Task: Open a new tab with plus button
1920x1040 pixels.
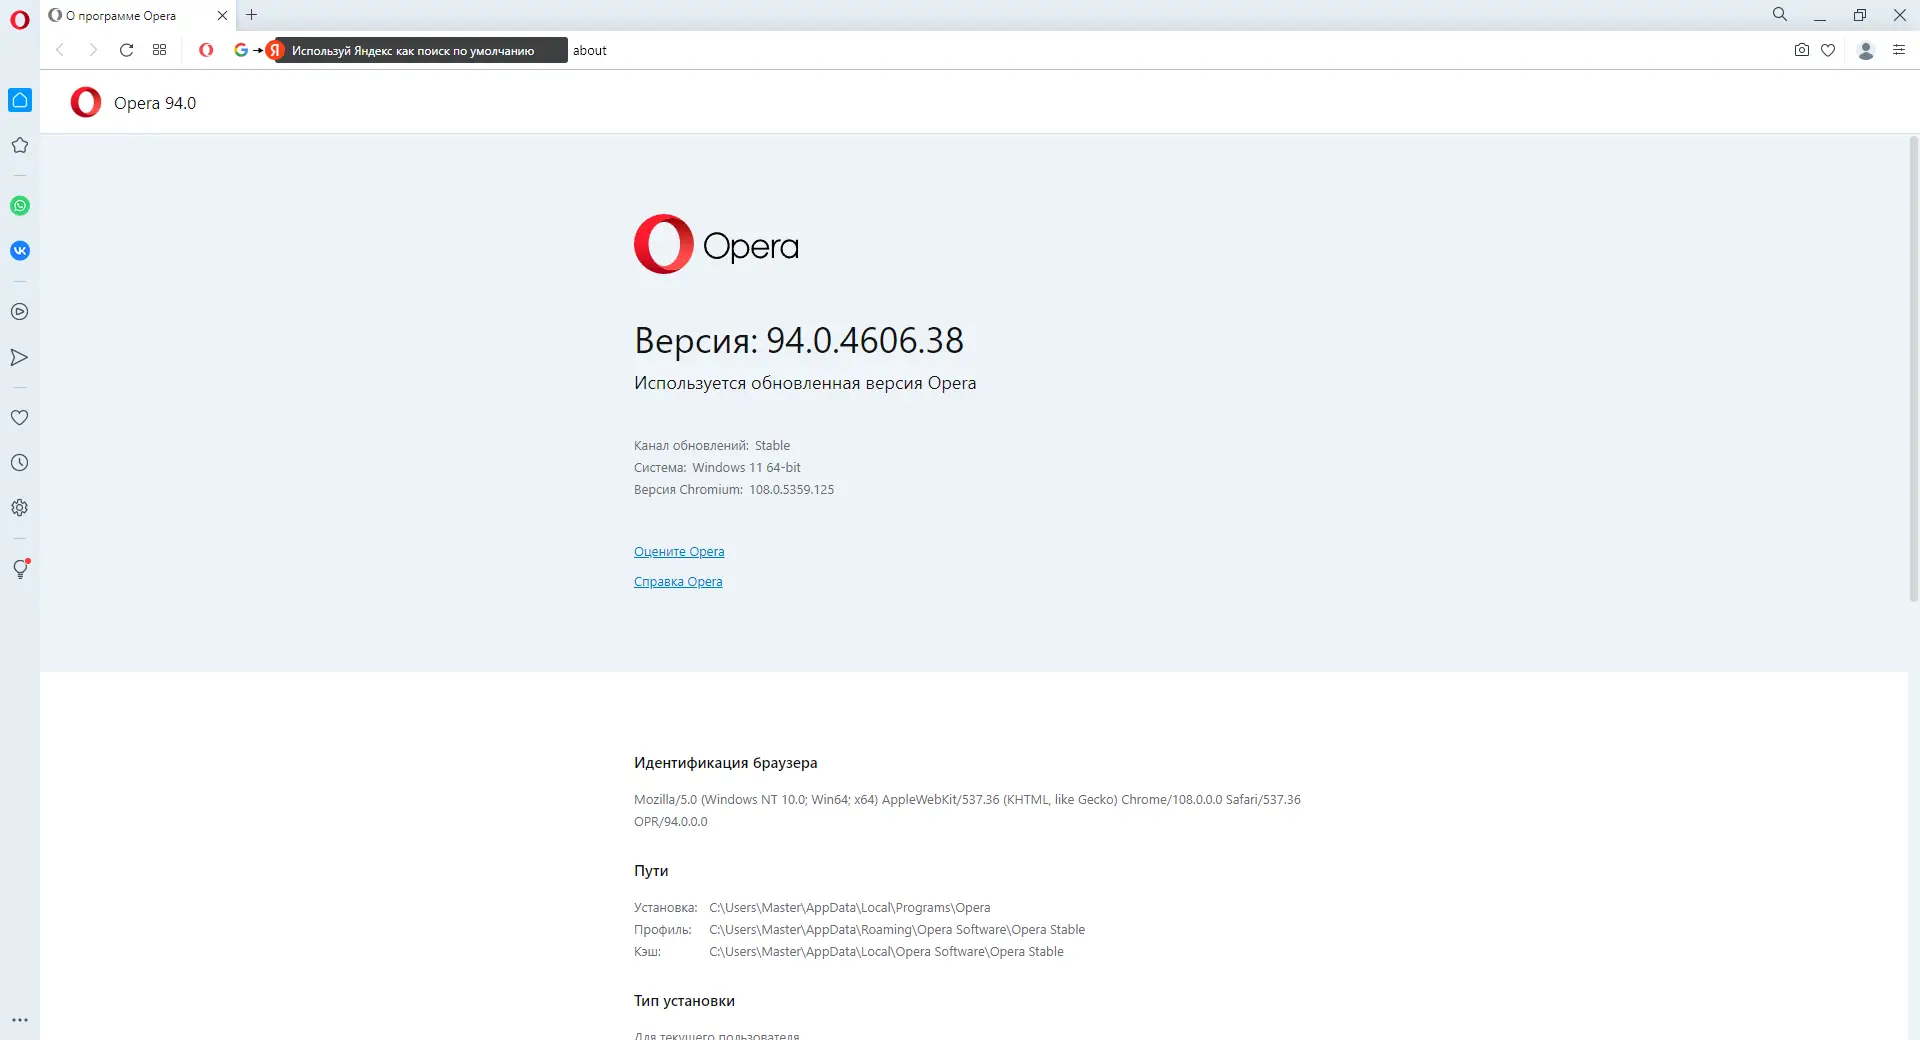Action: point(252,15)
